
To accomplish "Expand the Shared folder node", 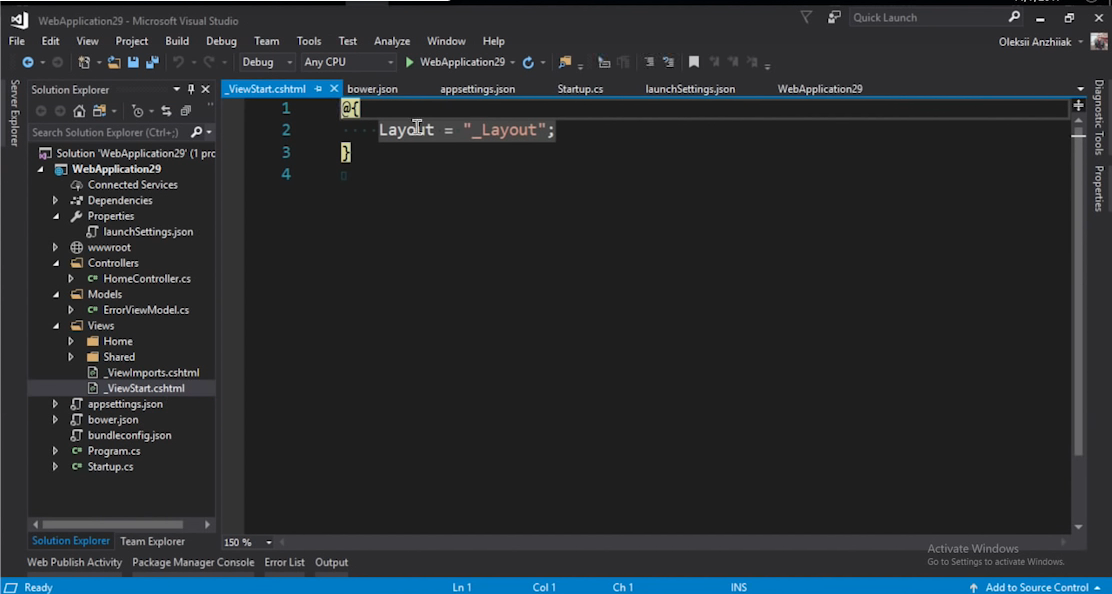I will pyautogui.click(x=71, y=357).
